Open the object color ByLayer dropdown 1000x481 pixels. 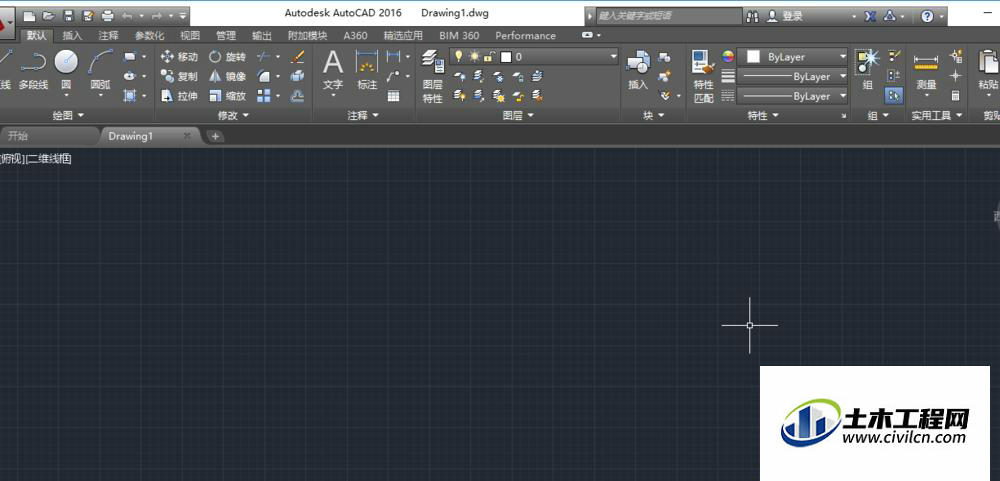(x=793, y=57)
